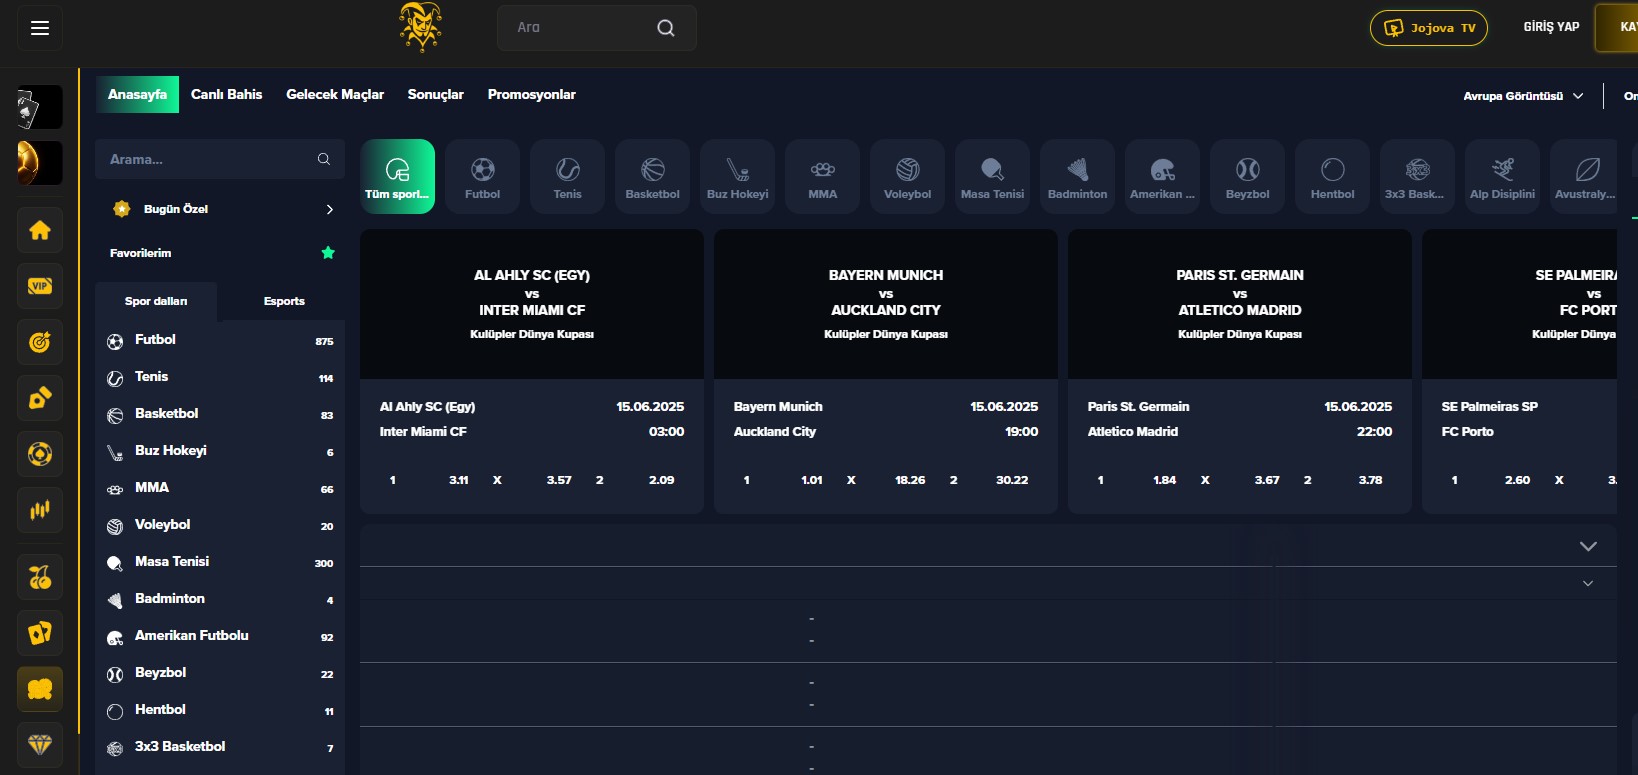Select Tüm sporlar sport filter
Image resolution: width=1638 pixels, height=775 pixels.
397,177
